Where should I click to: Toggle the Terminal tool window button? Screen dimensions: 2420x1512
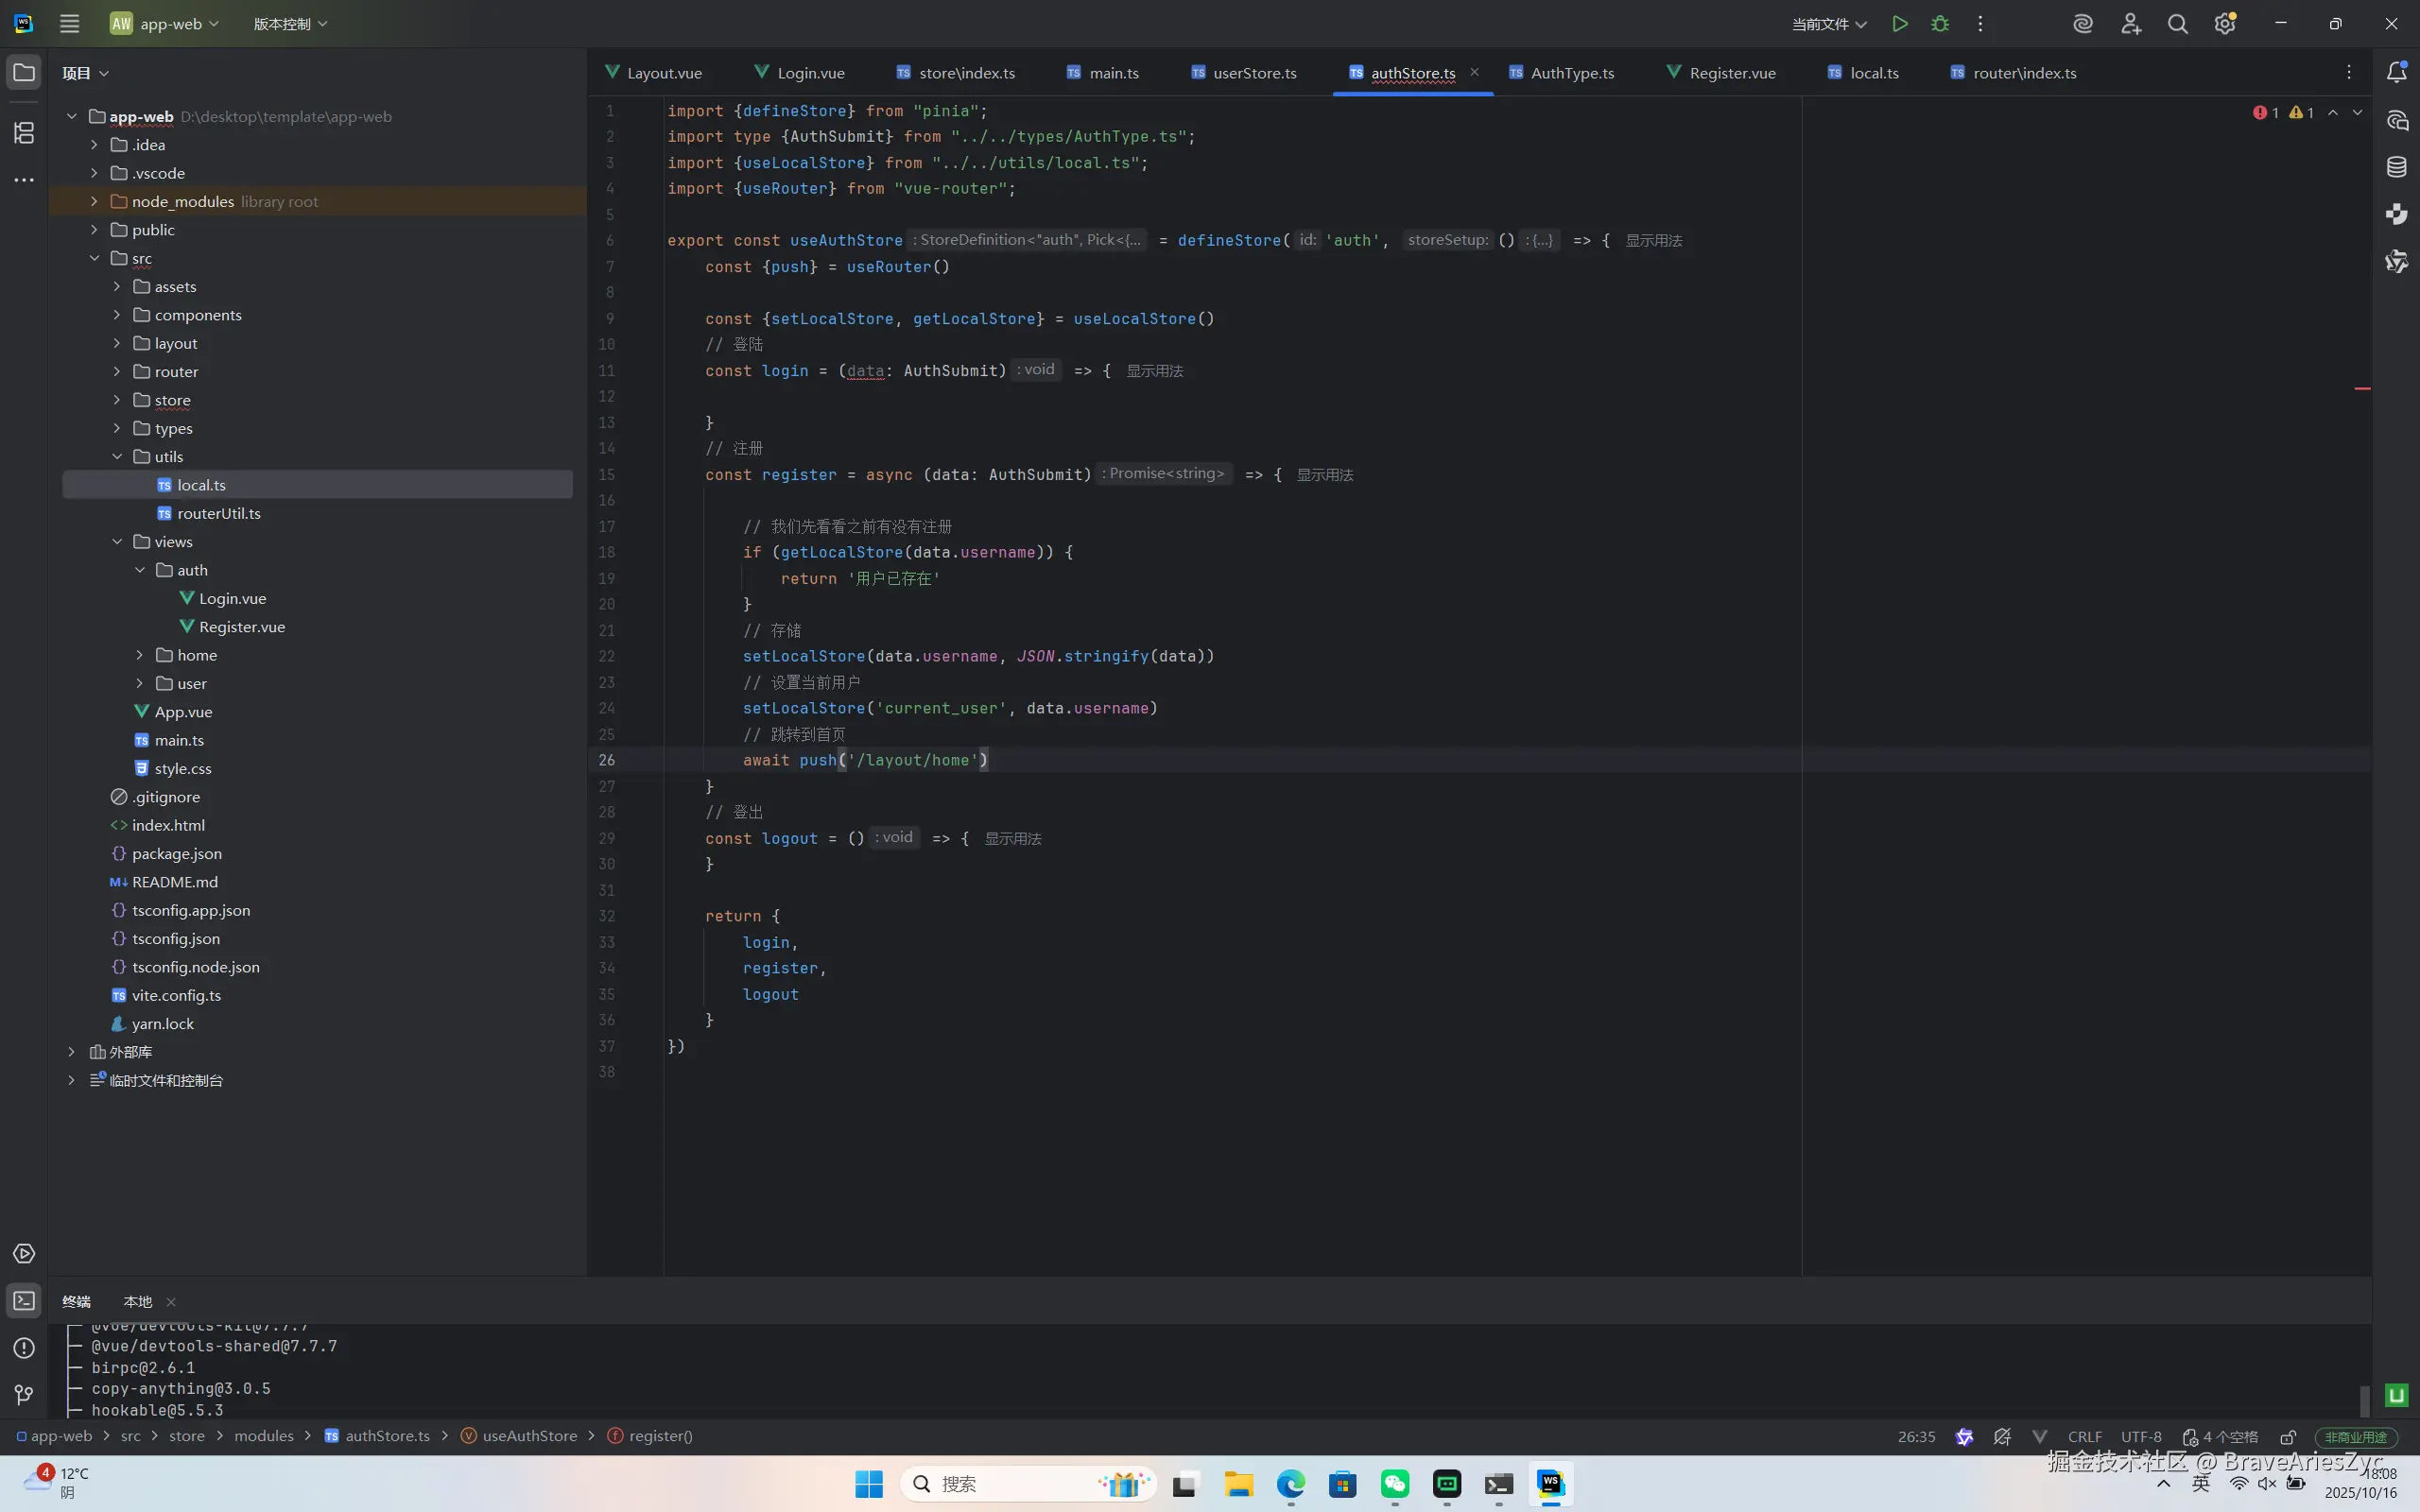point(24,1300)
